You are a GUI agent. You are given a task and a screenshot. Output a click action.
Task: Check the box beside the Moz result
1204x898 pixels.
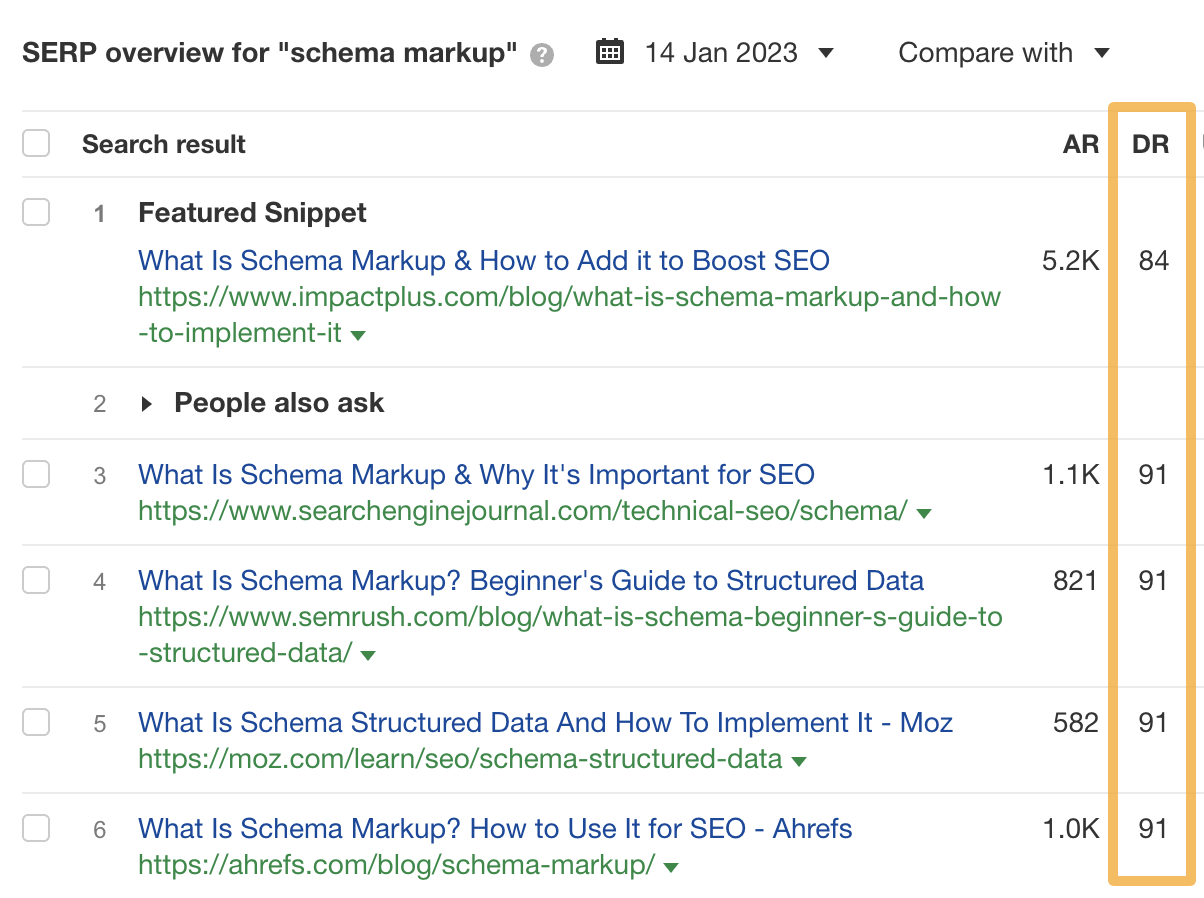pyautogui.click(x=35, y=722)
